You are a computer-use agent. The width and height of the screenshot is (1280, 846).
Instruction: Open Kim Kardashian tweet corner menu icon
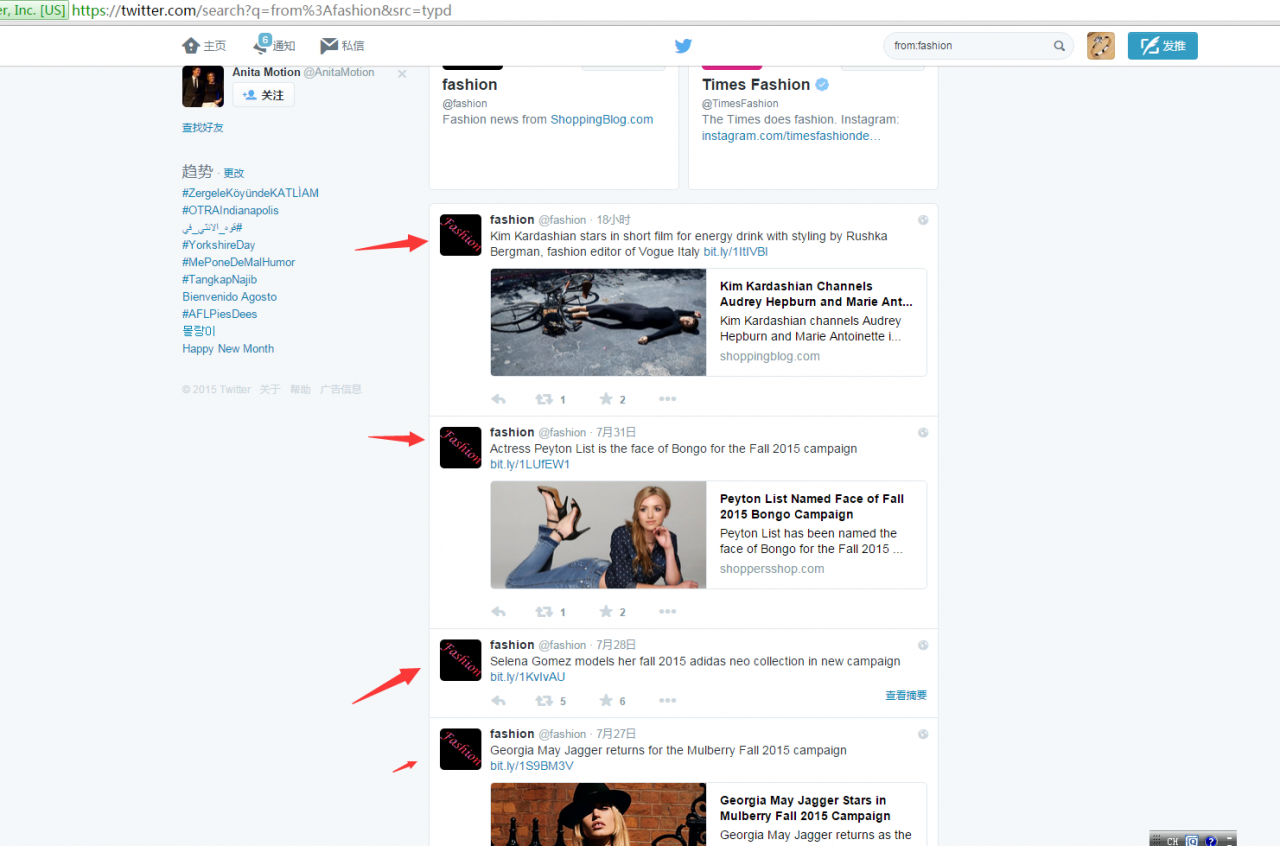[x=923, y=220]
